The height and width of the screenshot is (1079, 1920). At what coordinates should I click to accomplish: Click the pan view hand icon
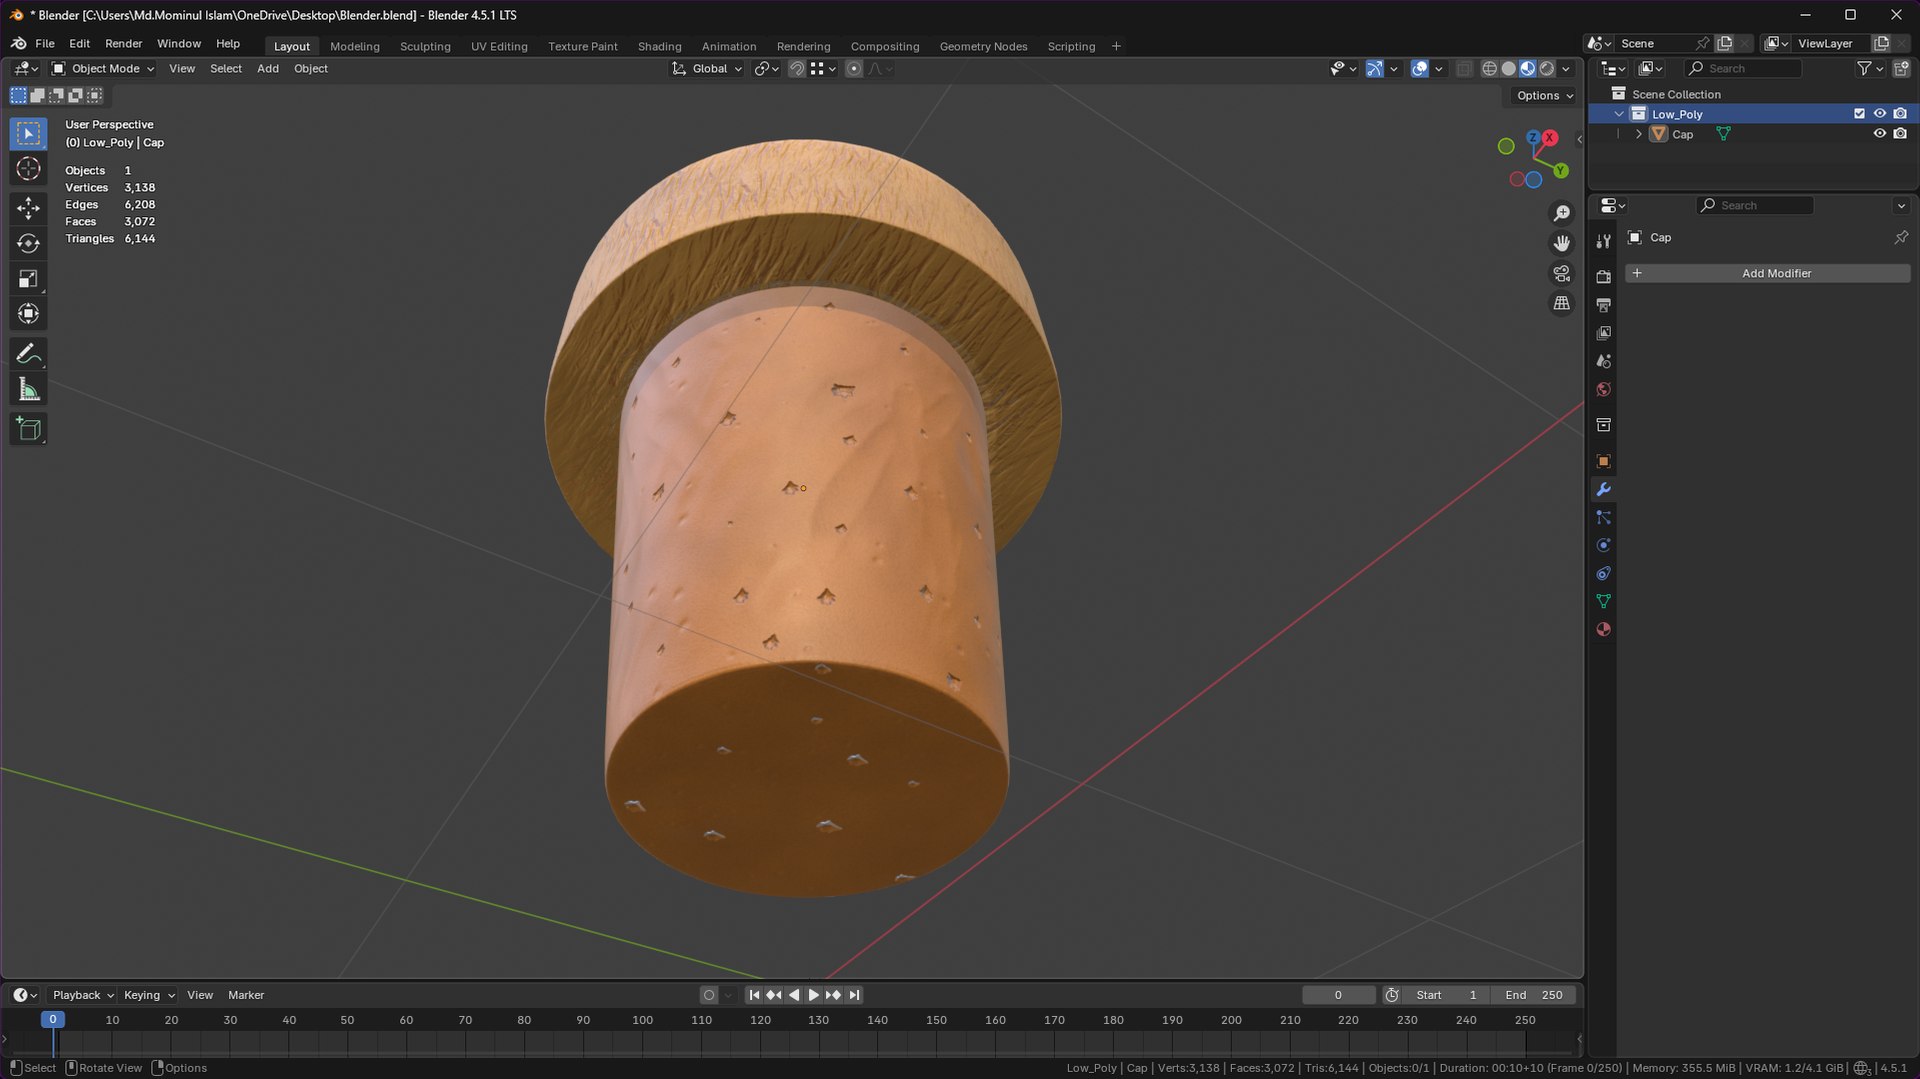click(1561, 243)
